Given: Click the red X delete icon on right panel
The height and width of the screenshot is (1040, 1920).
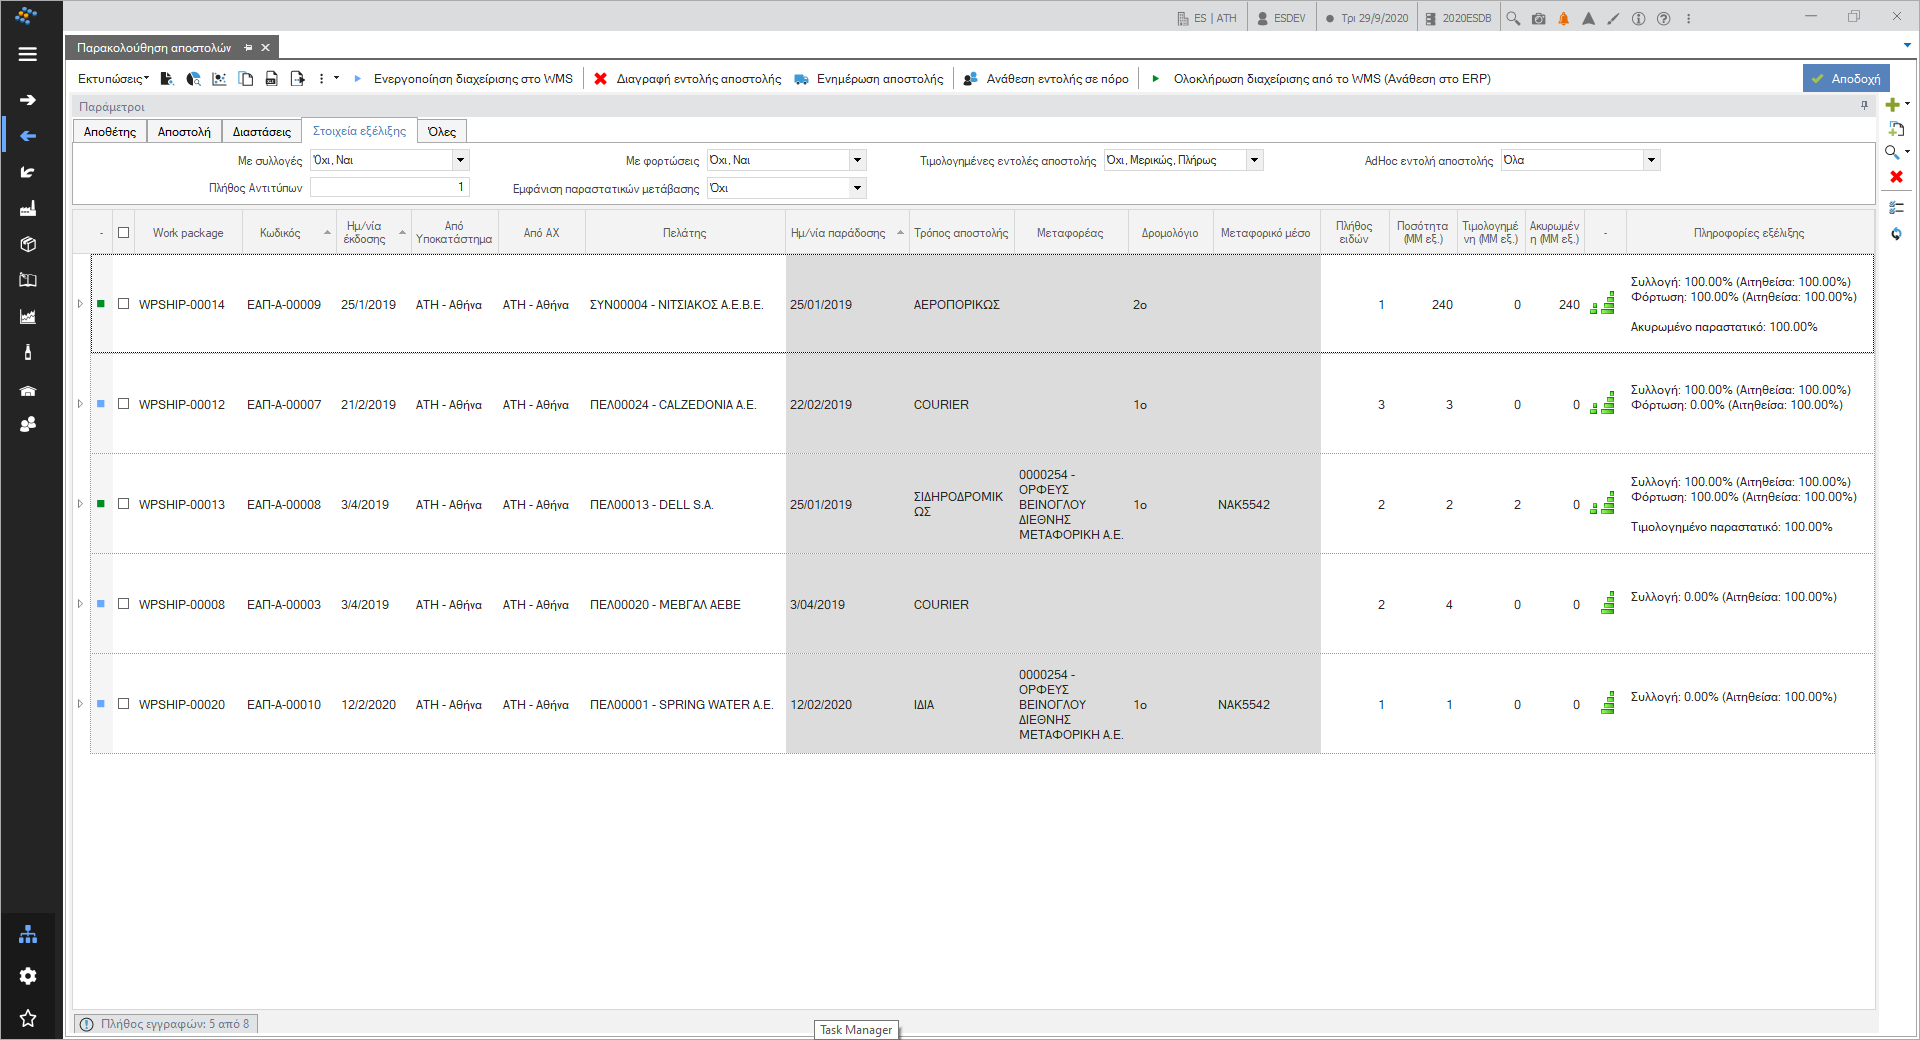Looking at the screenshot, I should click(x=1896, y=177).
